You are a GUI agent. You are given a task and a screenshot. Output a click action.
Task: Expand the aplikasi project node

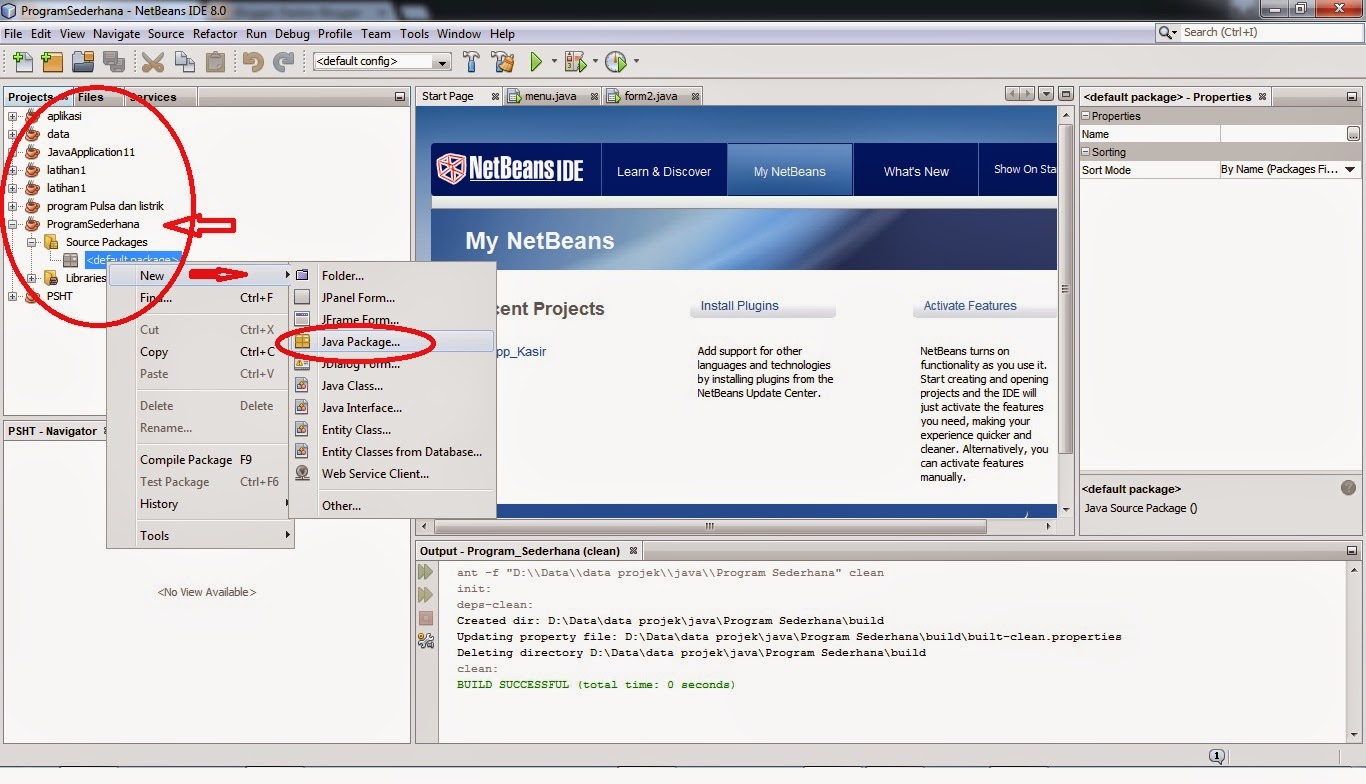pyautogui.click(x=13, y=116)
